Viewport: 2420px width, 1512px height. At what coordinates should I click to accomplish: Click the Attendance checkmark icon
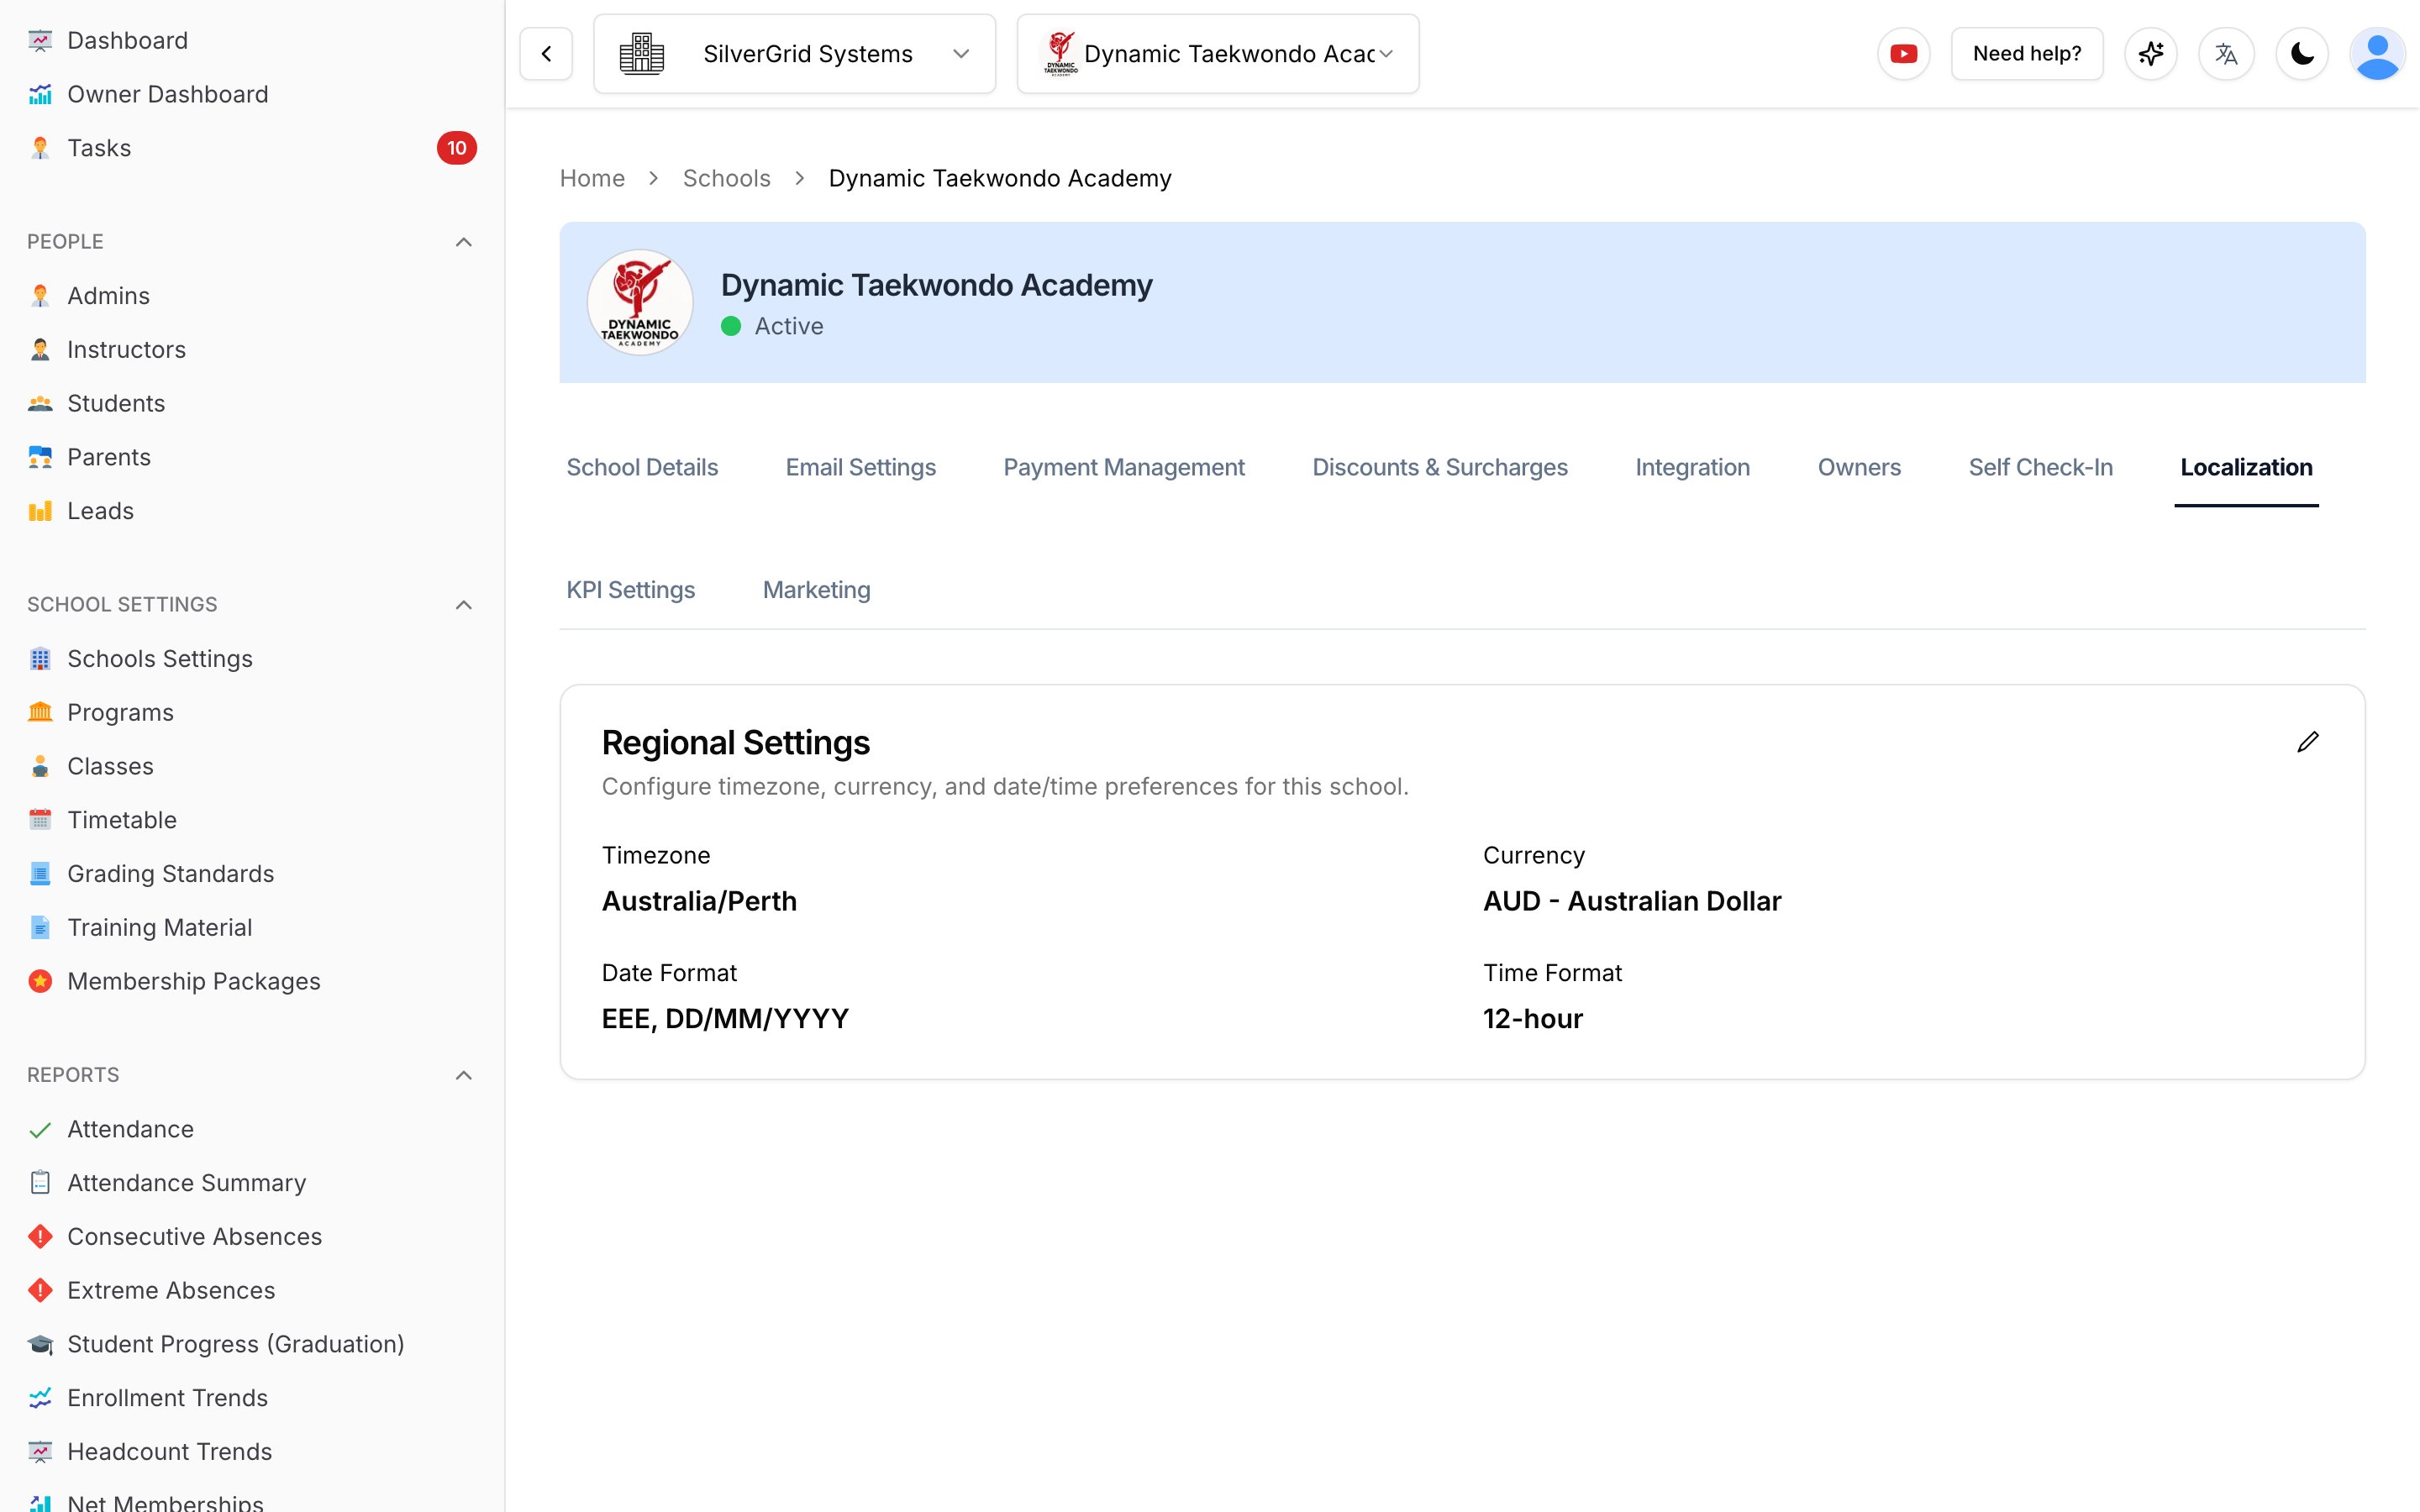[x=40, y=1130]
